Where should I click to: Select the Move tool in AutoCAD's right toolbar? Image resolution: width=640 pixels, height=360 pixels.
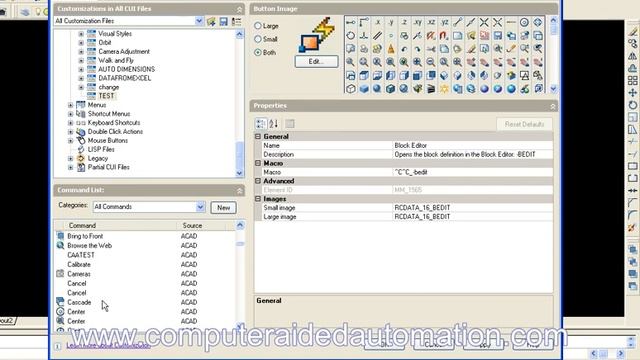point(632,93)
